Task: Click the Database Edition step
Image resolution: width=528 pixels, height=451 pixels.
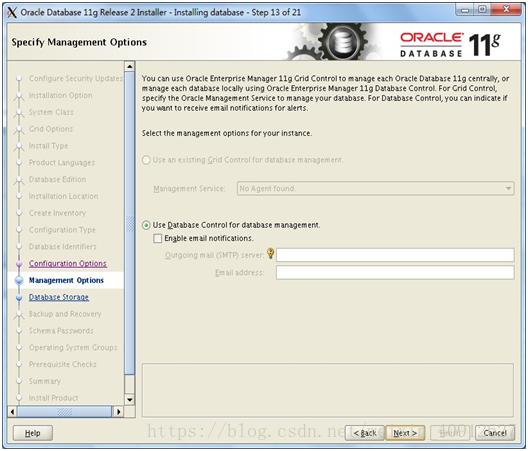Action: (58, 180)
